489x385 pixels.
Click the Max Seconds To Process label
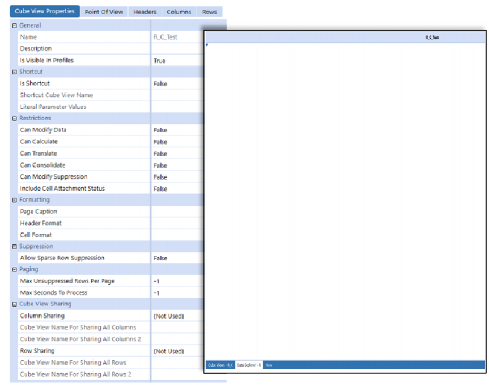53,293
